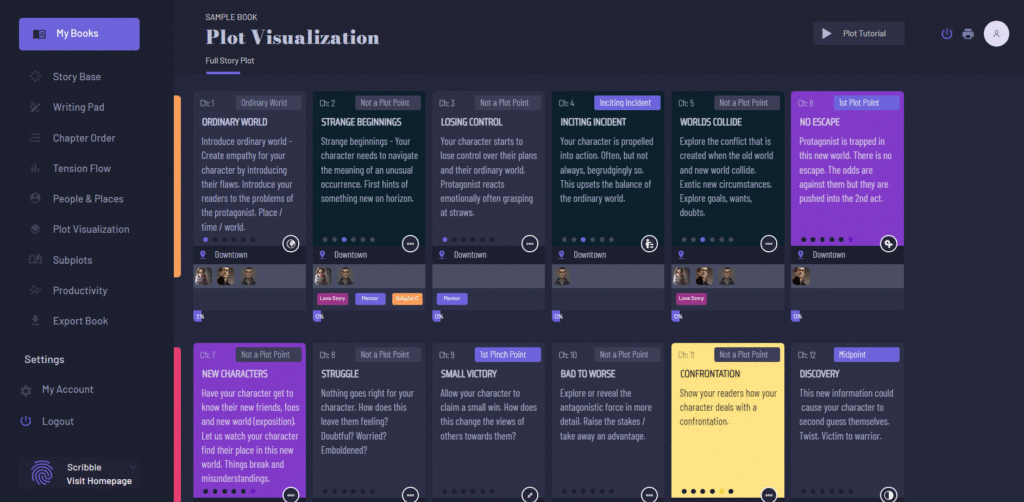Click round icon on No Escape card

tap(888, 243)
